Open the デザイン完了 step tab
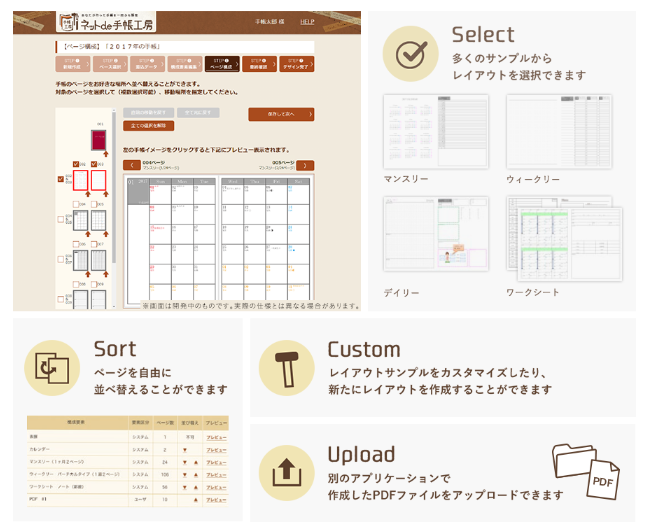 coord(296,63)
